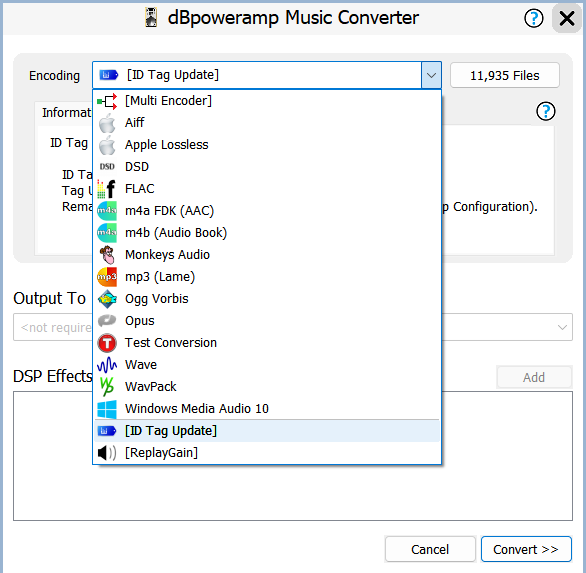Click the WavPack green icon
Viewport: 586px width, 573px height.
coord(107,387)
